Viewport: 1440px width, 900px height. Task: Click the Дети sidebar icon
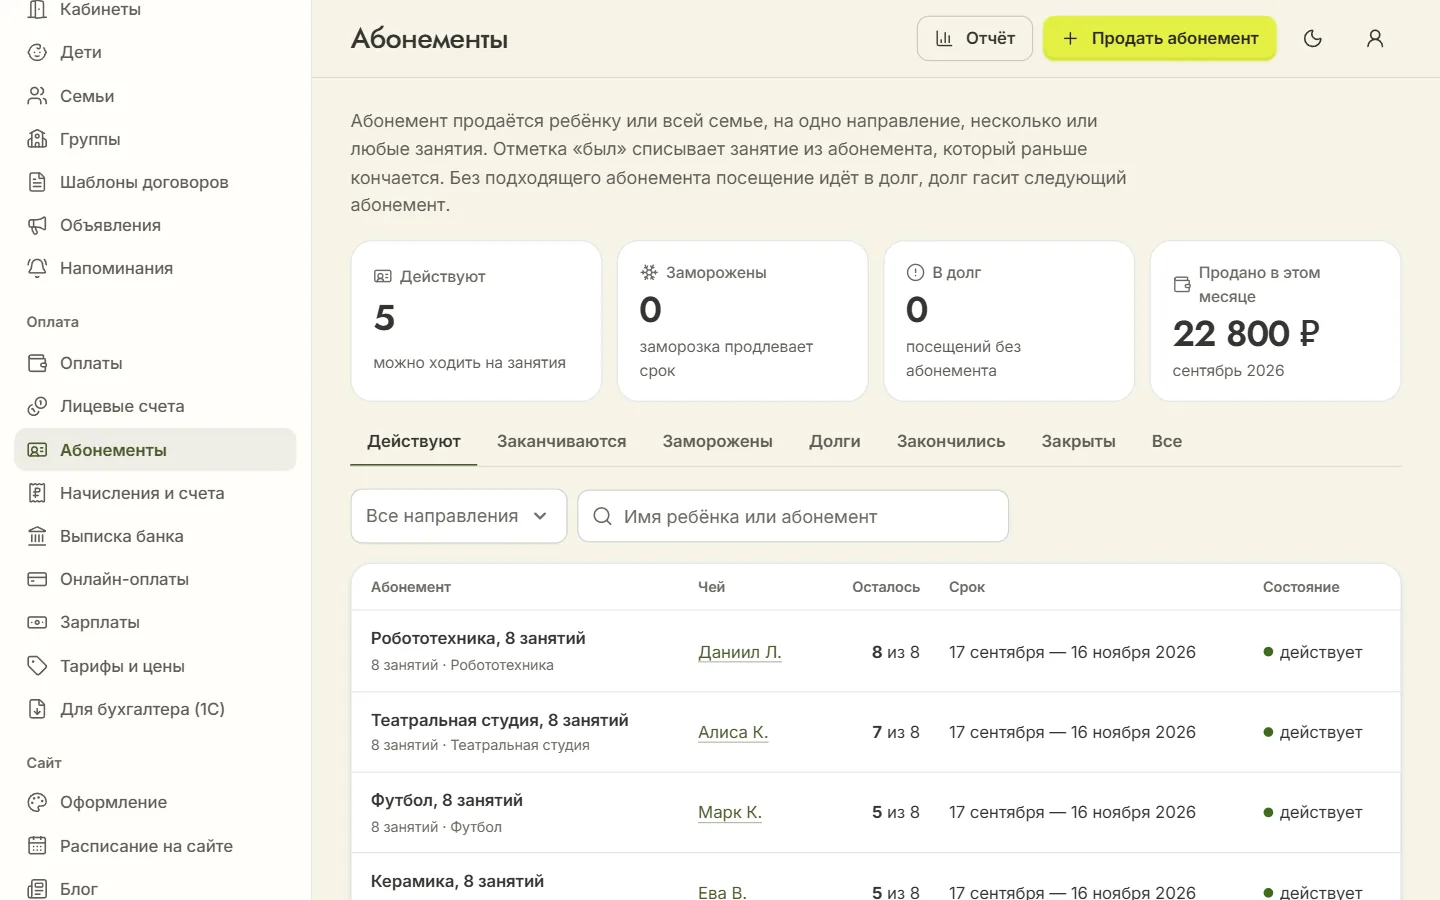pos(37,52)
